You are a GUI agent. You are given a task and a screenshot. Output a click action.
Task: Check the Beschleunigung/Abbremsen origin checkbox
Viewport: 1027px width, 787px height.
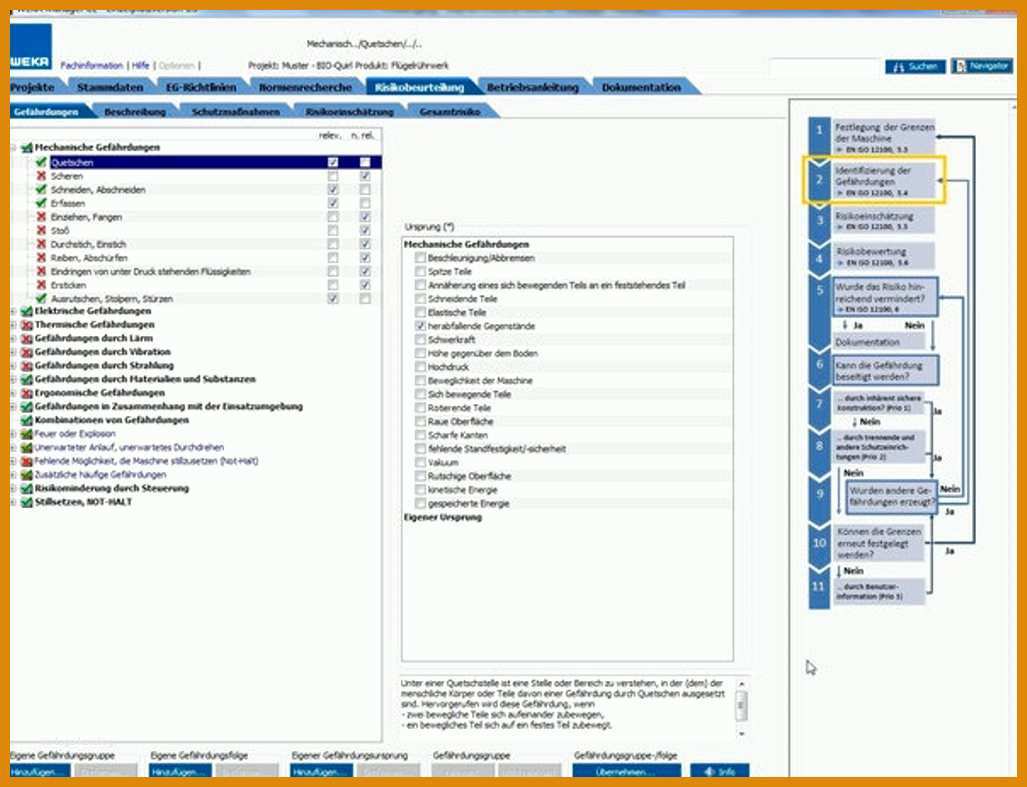point(420,258)
